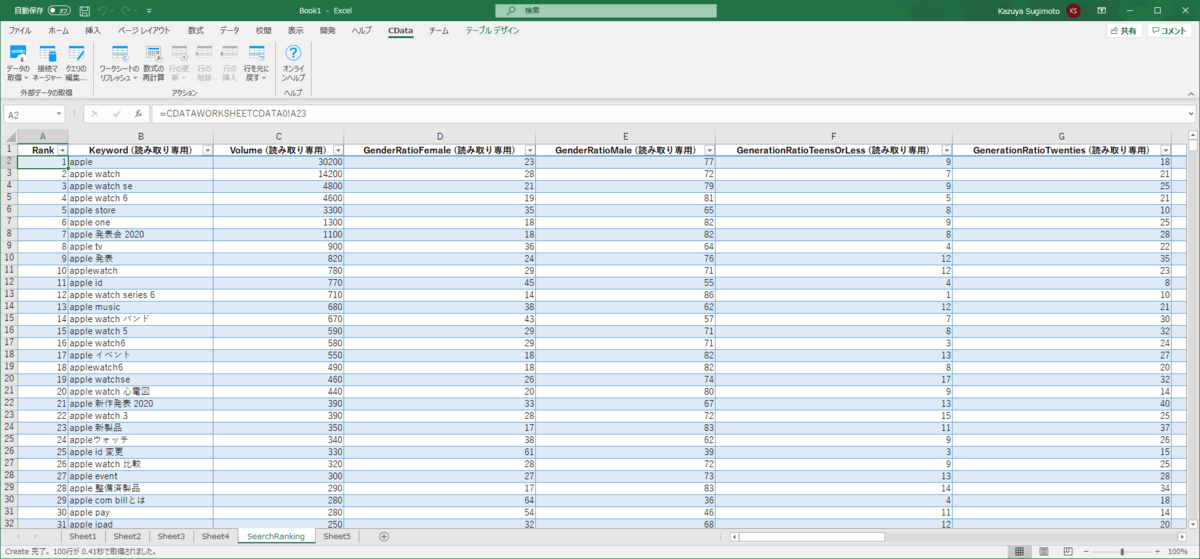Toggle the 自動保存 AutoSave switch
The height and width of the screenshot is (559, 1200).
coord(61,10)
